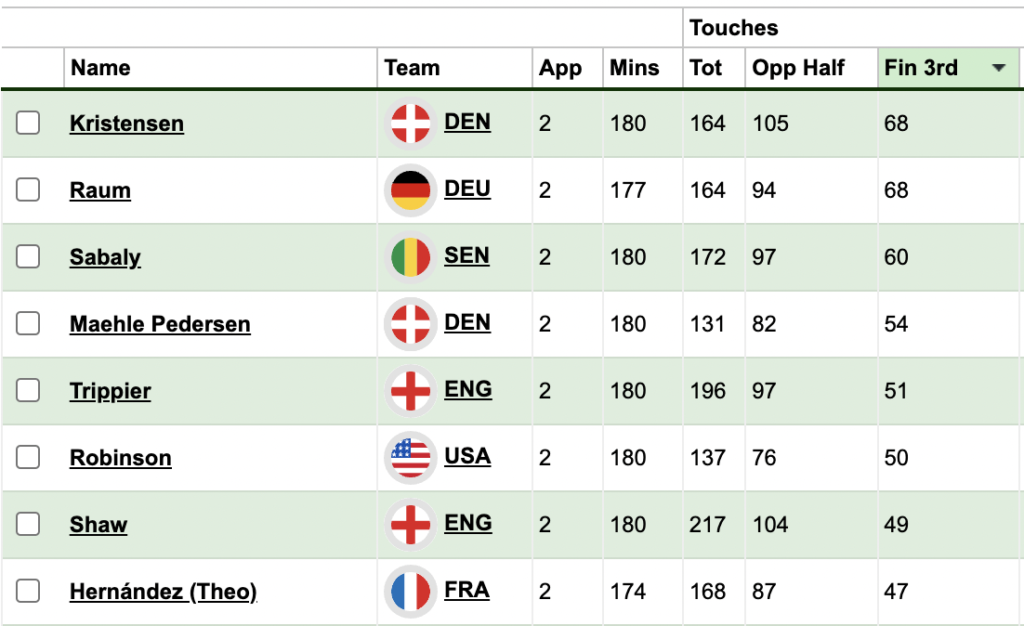This screenshot has width=1024, height=626.
Task: Open Kristensen's player profile link
Action: [125, 123]
